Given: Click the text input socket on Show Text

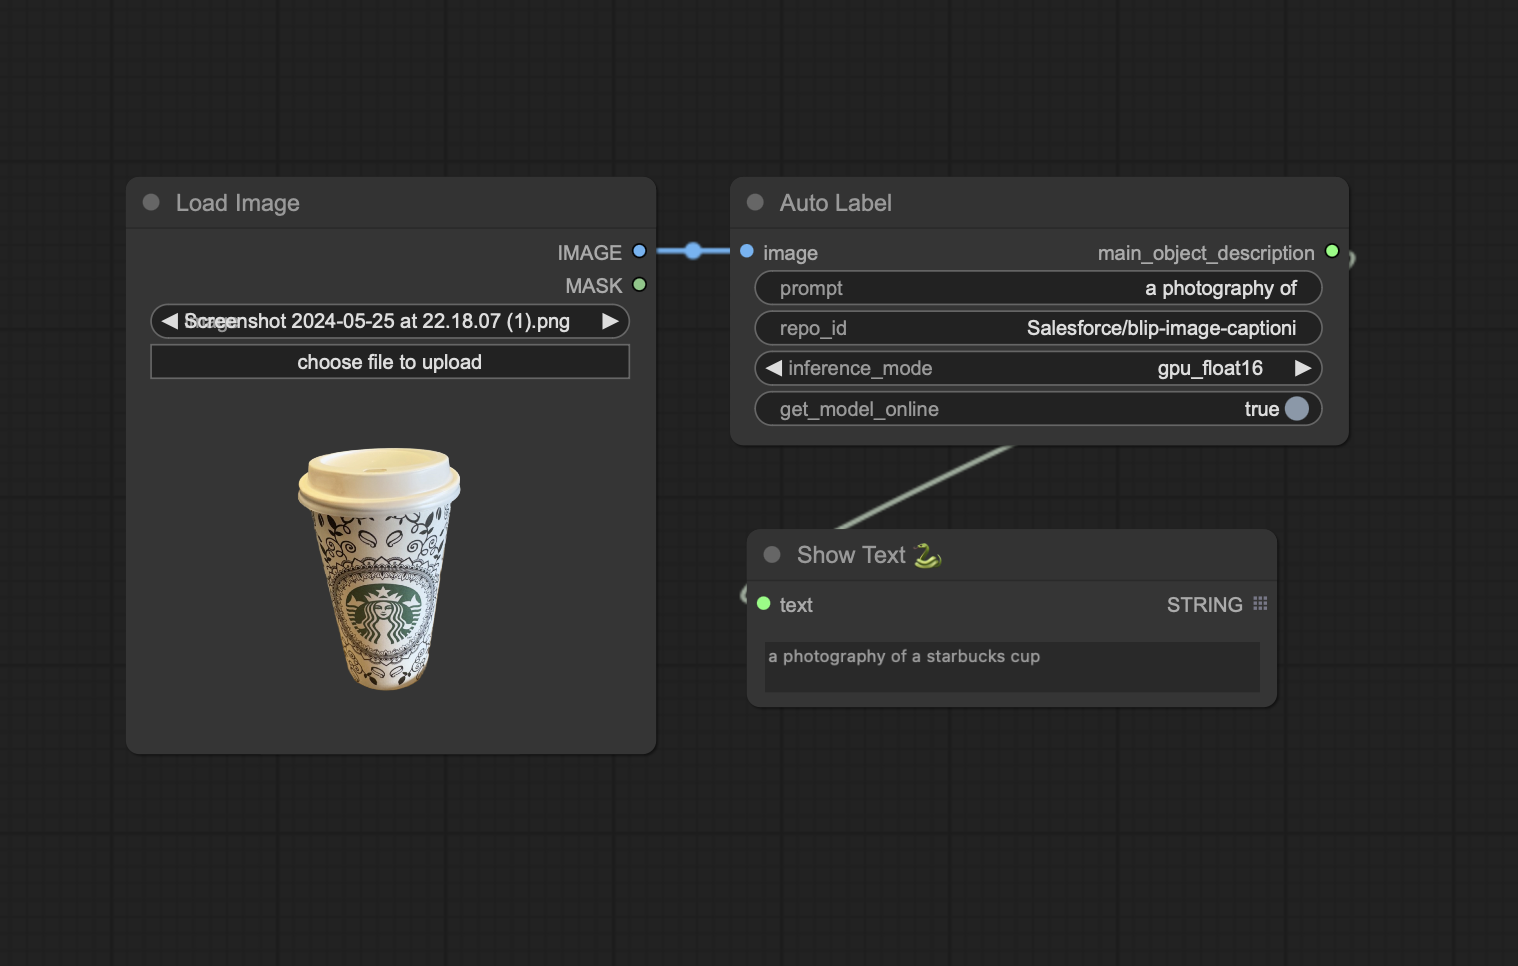Looking at the screenshot, I should (x=764, y=604).
